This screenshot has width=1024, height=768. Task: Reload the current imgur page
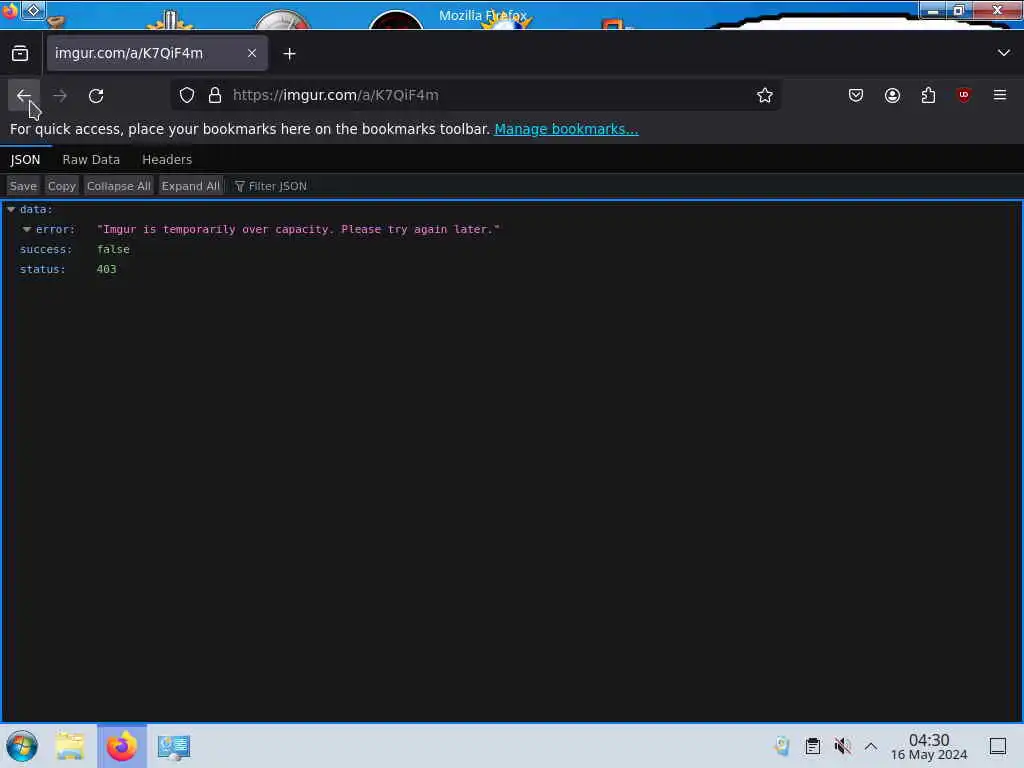point(96,95)
